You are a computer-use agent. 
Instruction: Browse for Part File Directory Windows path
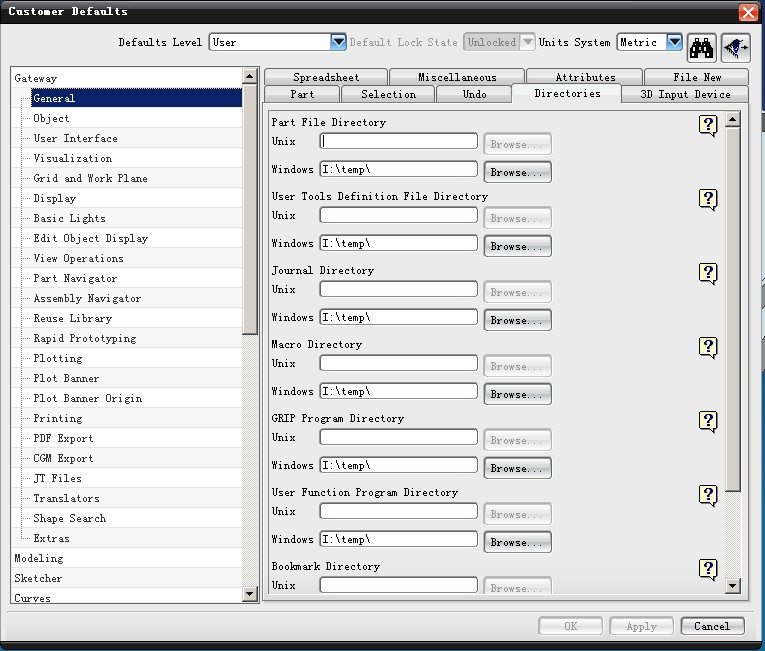518,172
